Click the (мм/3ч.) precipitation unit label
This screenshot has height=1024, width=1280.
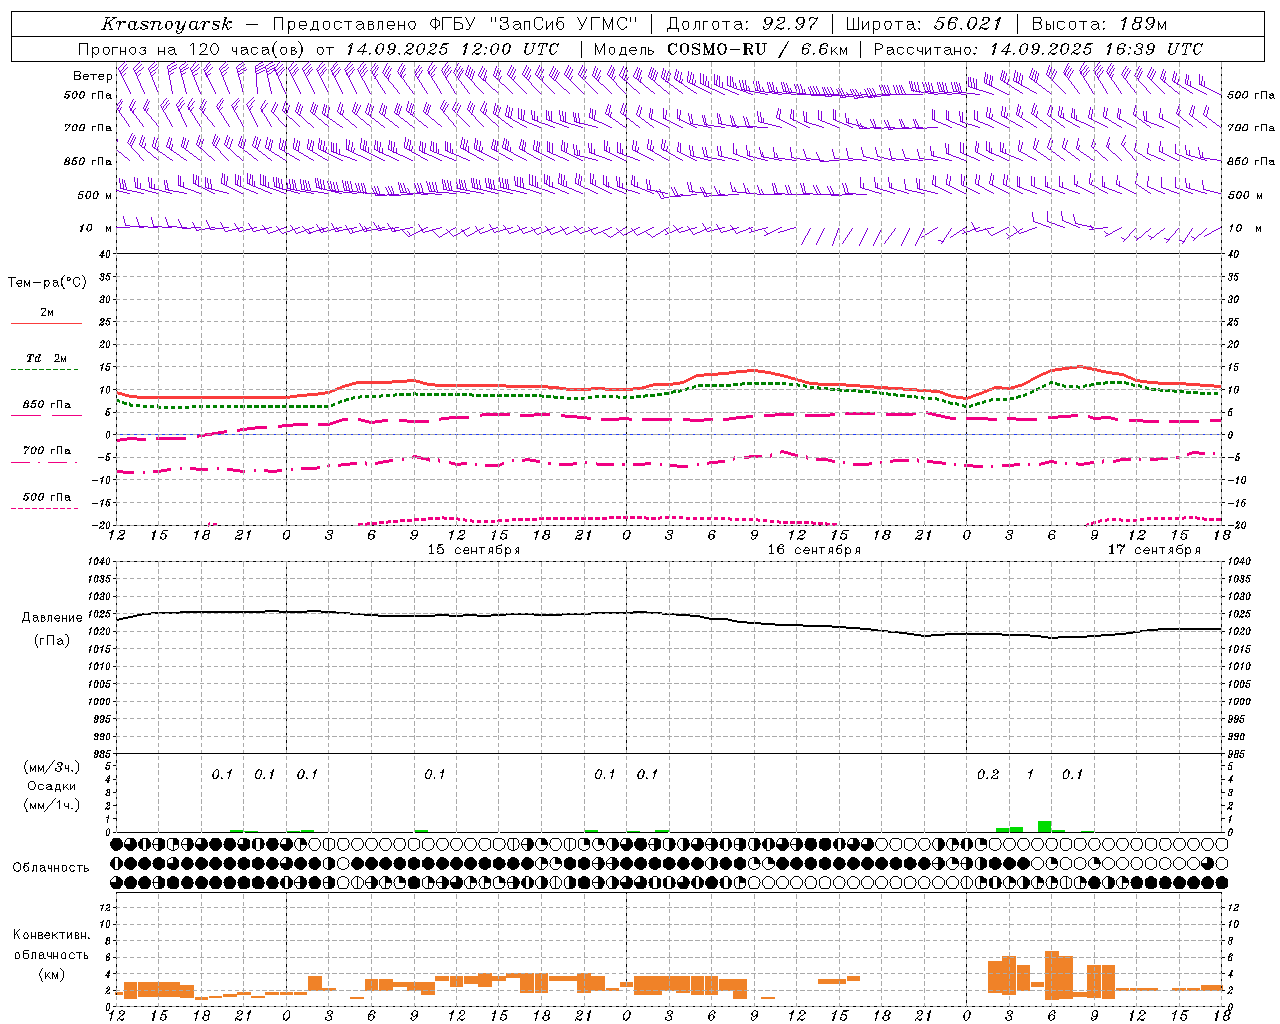[51, 767]
